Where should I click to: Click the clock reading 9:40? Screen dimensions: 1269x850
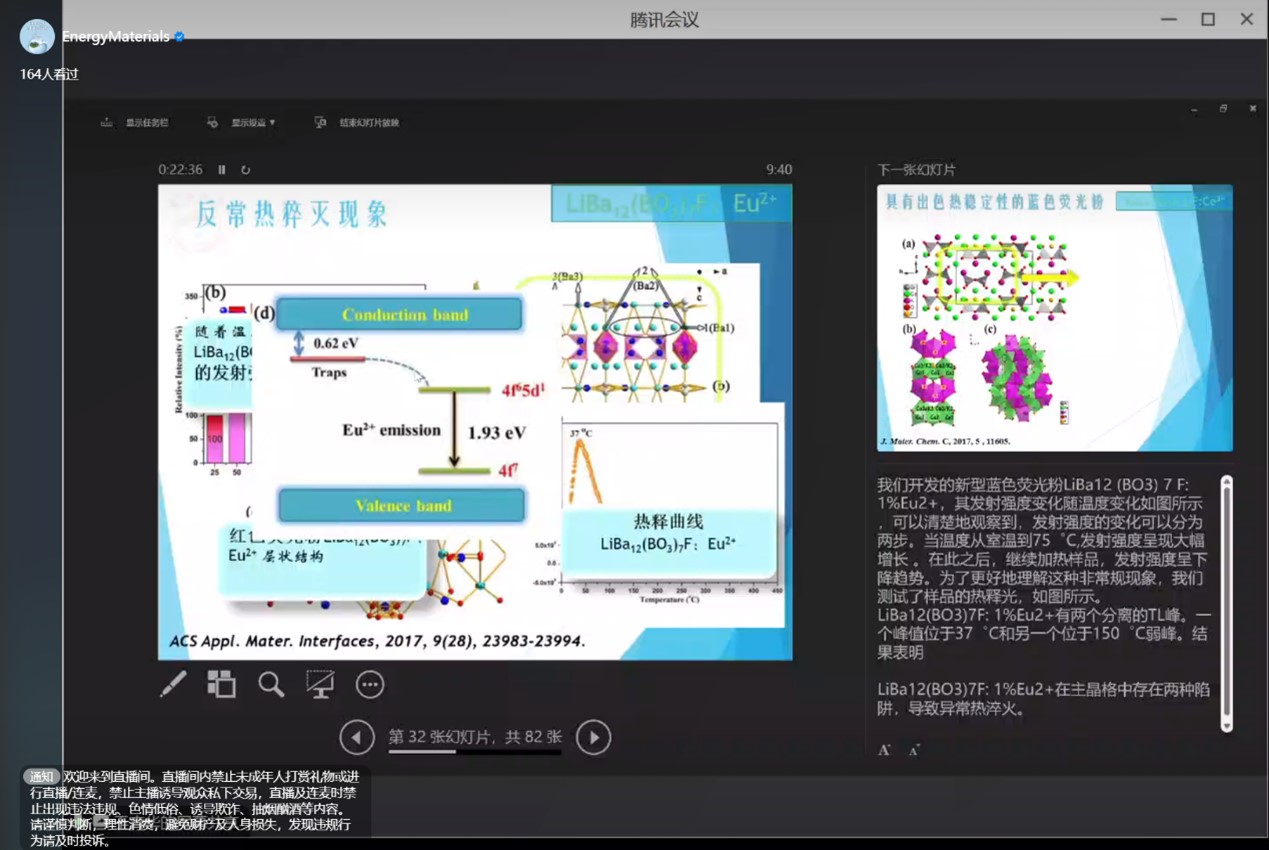779,170
